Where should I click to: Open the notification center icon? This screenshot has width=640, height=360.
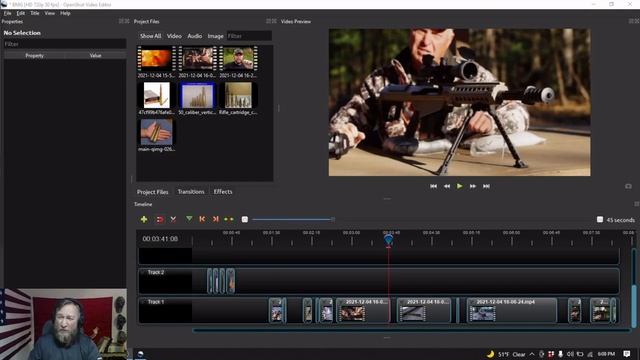pos(627,354)
